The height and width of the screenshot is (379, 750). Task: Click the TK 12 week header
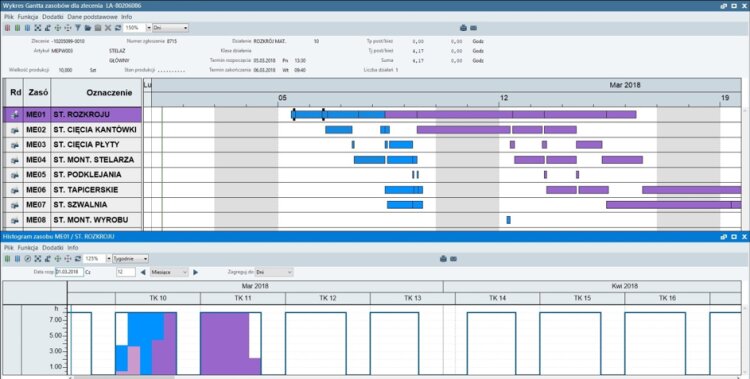(x=328, y=298)
